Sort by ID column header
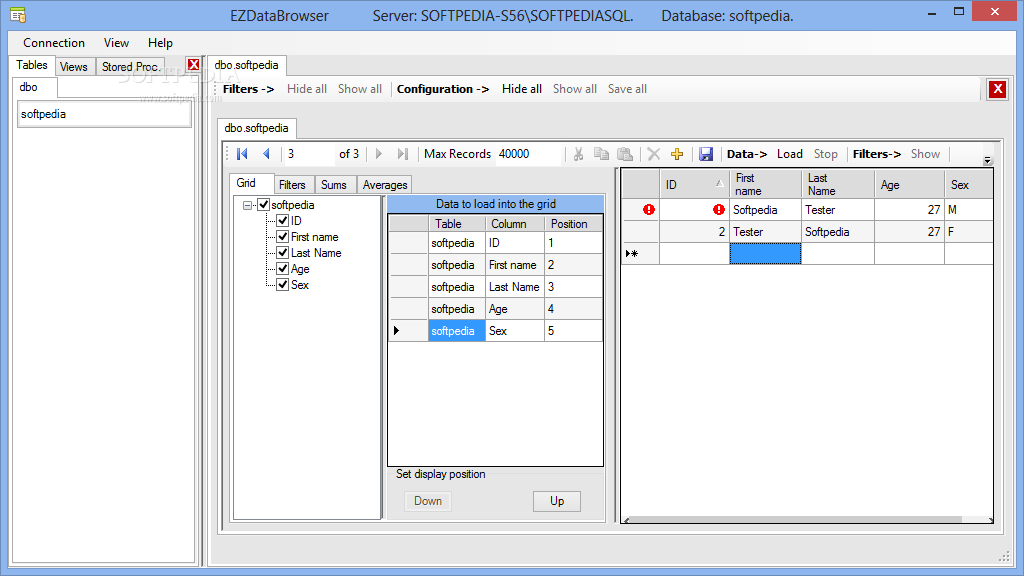The image size is (1024, 576). (x=694, y=185)
